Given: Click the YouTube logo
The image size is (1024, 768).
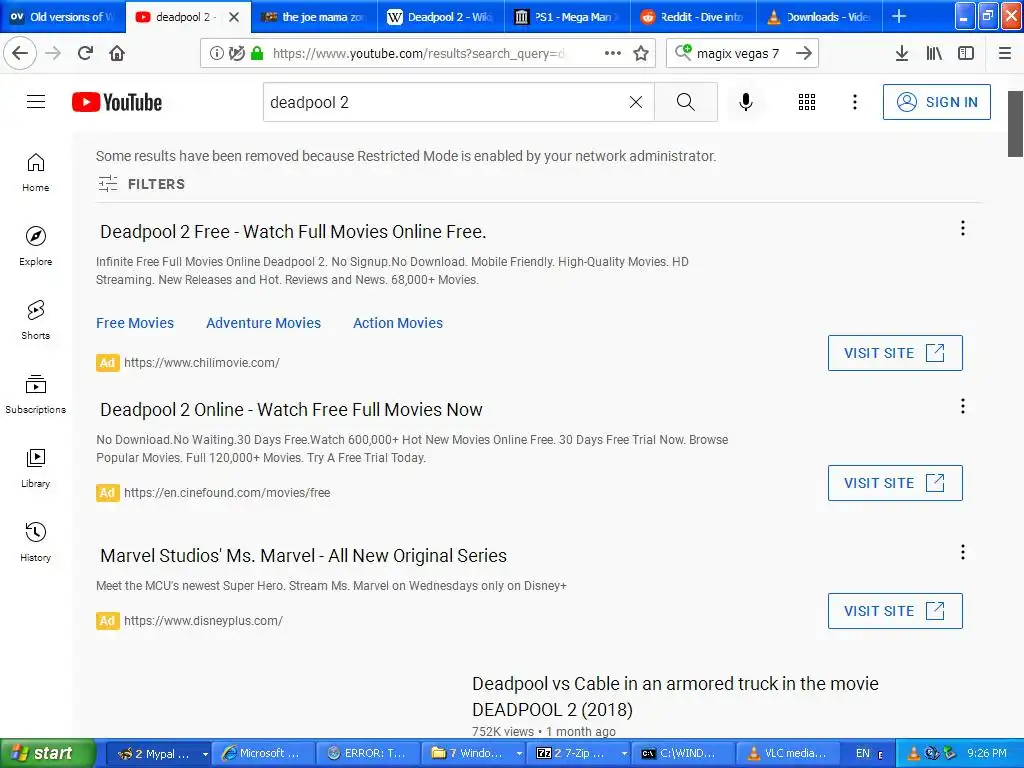Looking at the screenshot, I should [x=117, y=102].
